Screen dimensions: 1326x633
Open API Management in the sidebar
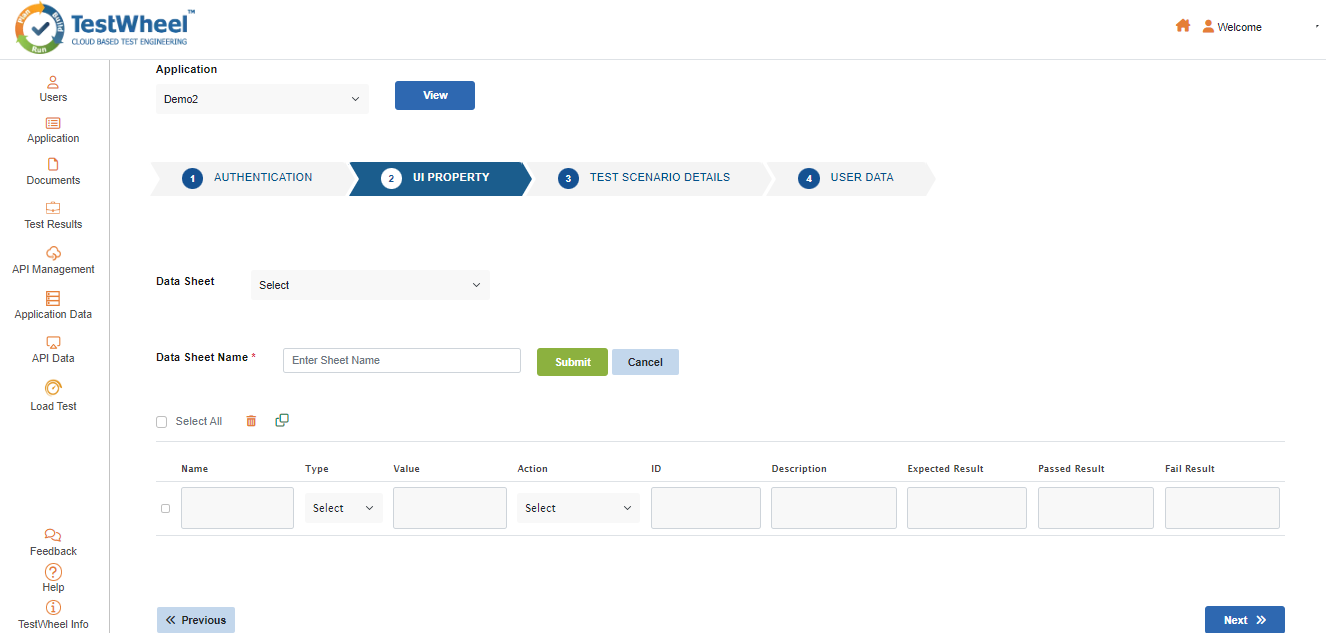click(x=53, y=254)
